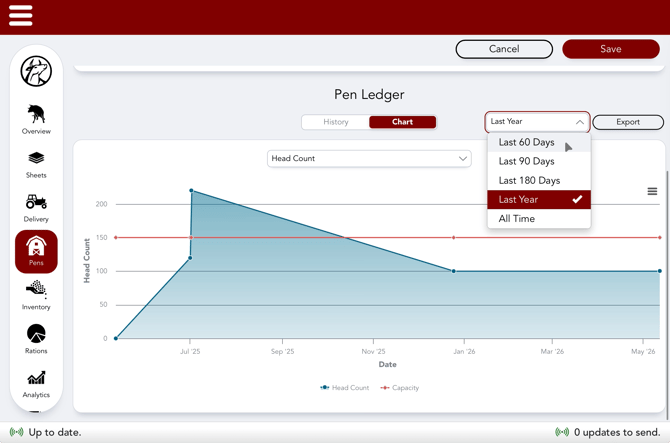Switch to the History view
670x443 pixels.
coord(336,122)
